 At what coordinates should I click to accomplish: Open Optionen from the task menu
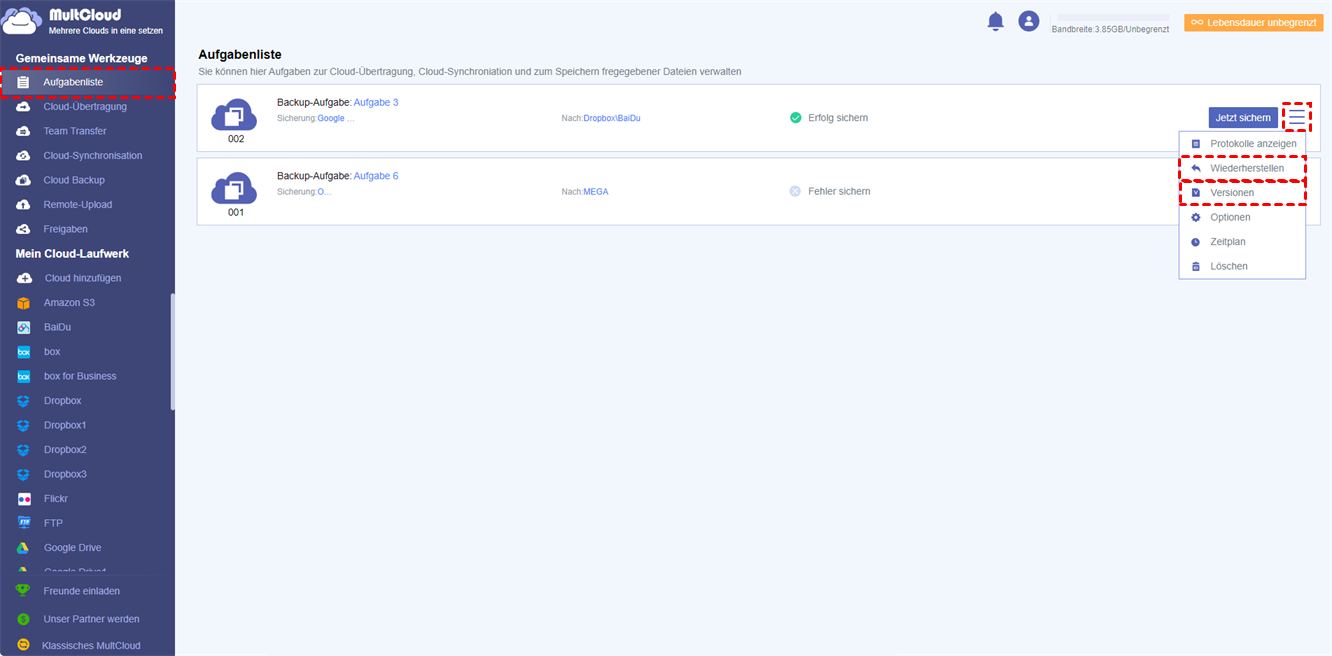1229,217
